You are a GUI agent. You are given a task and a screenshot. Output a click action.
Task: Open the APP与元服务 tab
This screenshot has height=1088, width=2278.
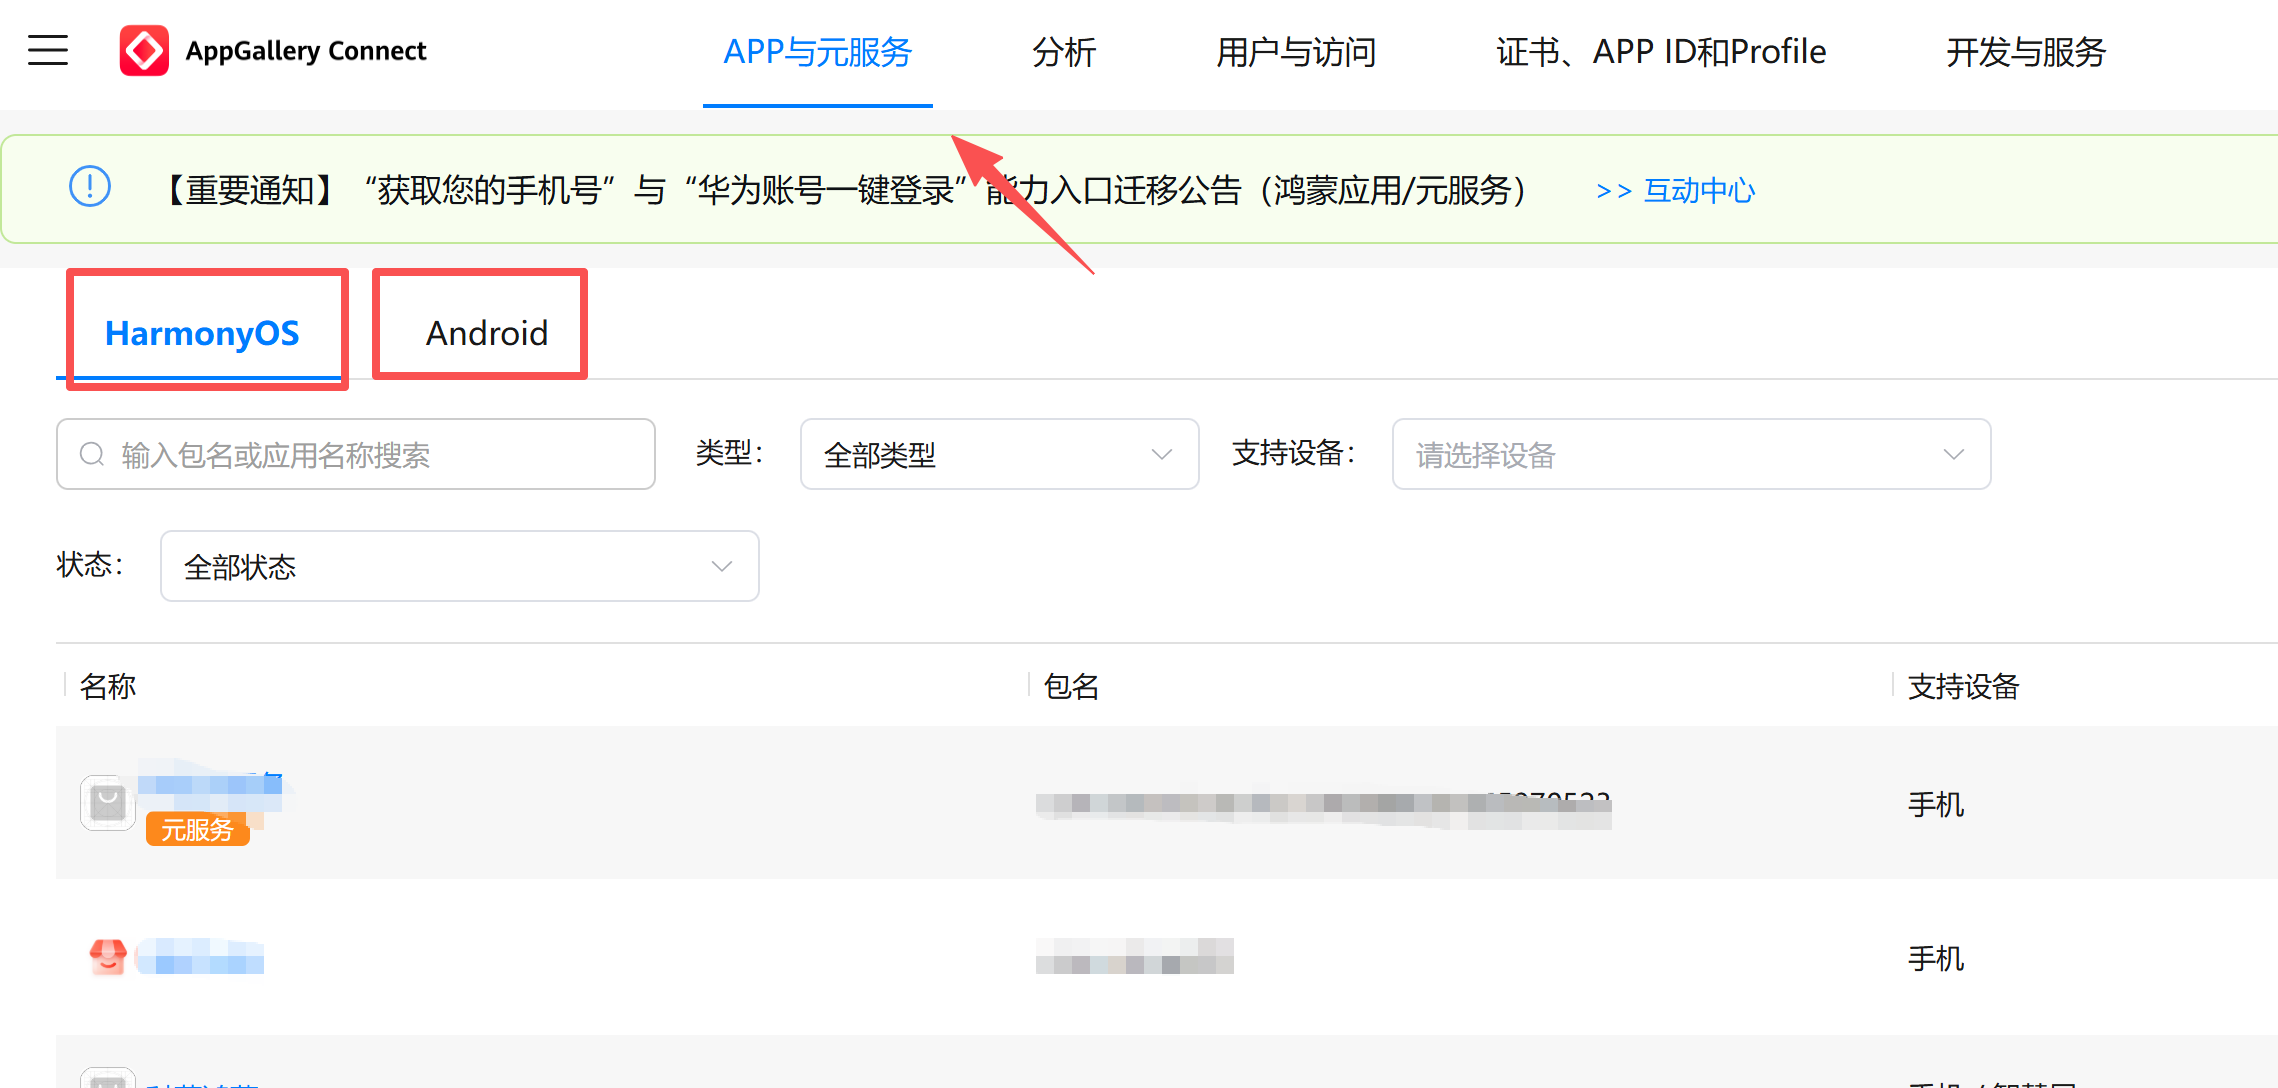[x=818, y=52]
